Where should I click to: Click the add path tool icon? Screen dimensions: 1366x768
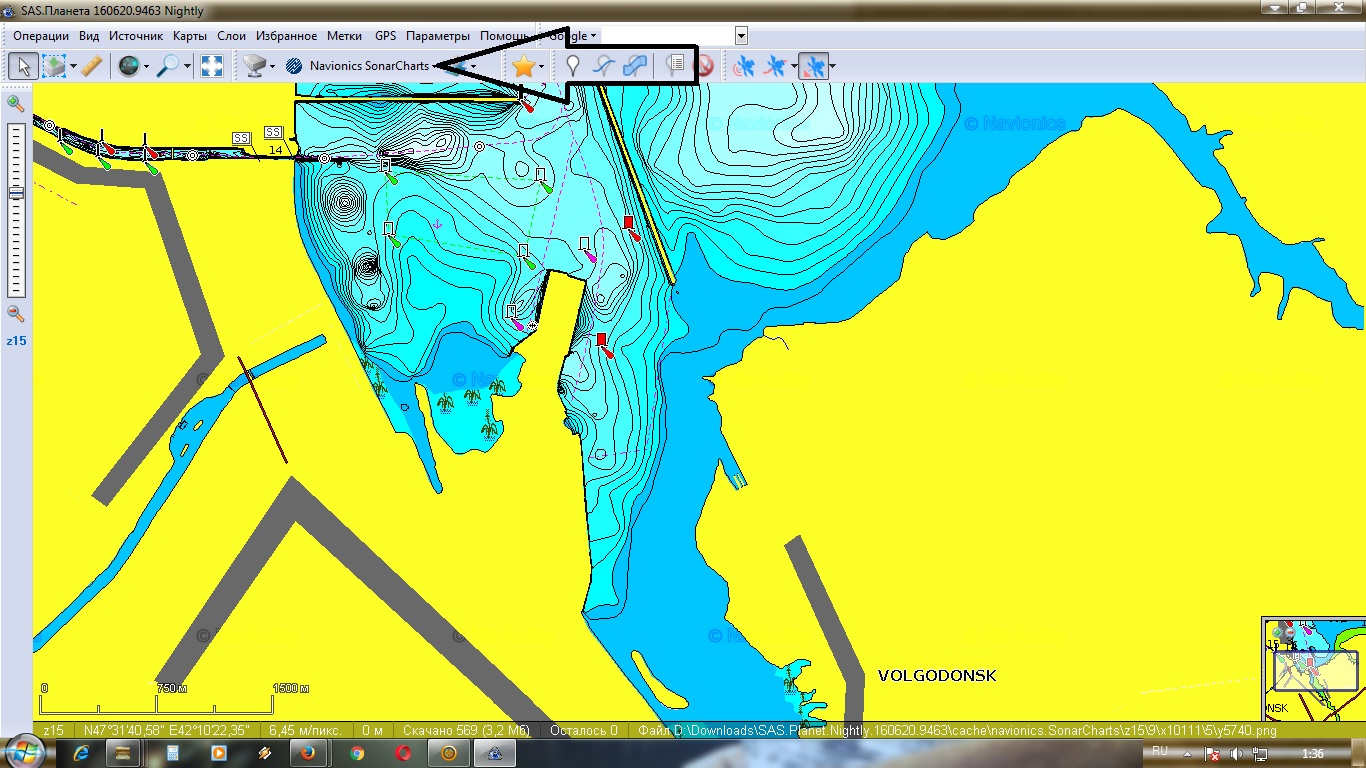coord(603,67)
